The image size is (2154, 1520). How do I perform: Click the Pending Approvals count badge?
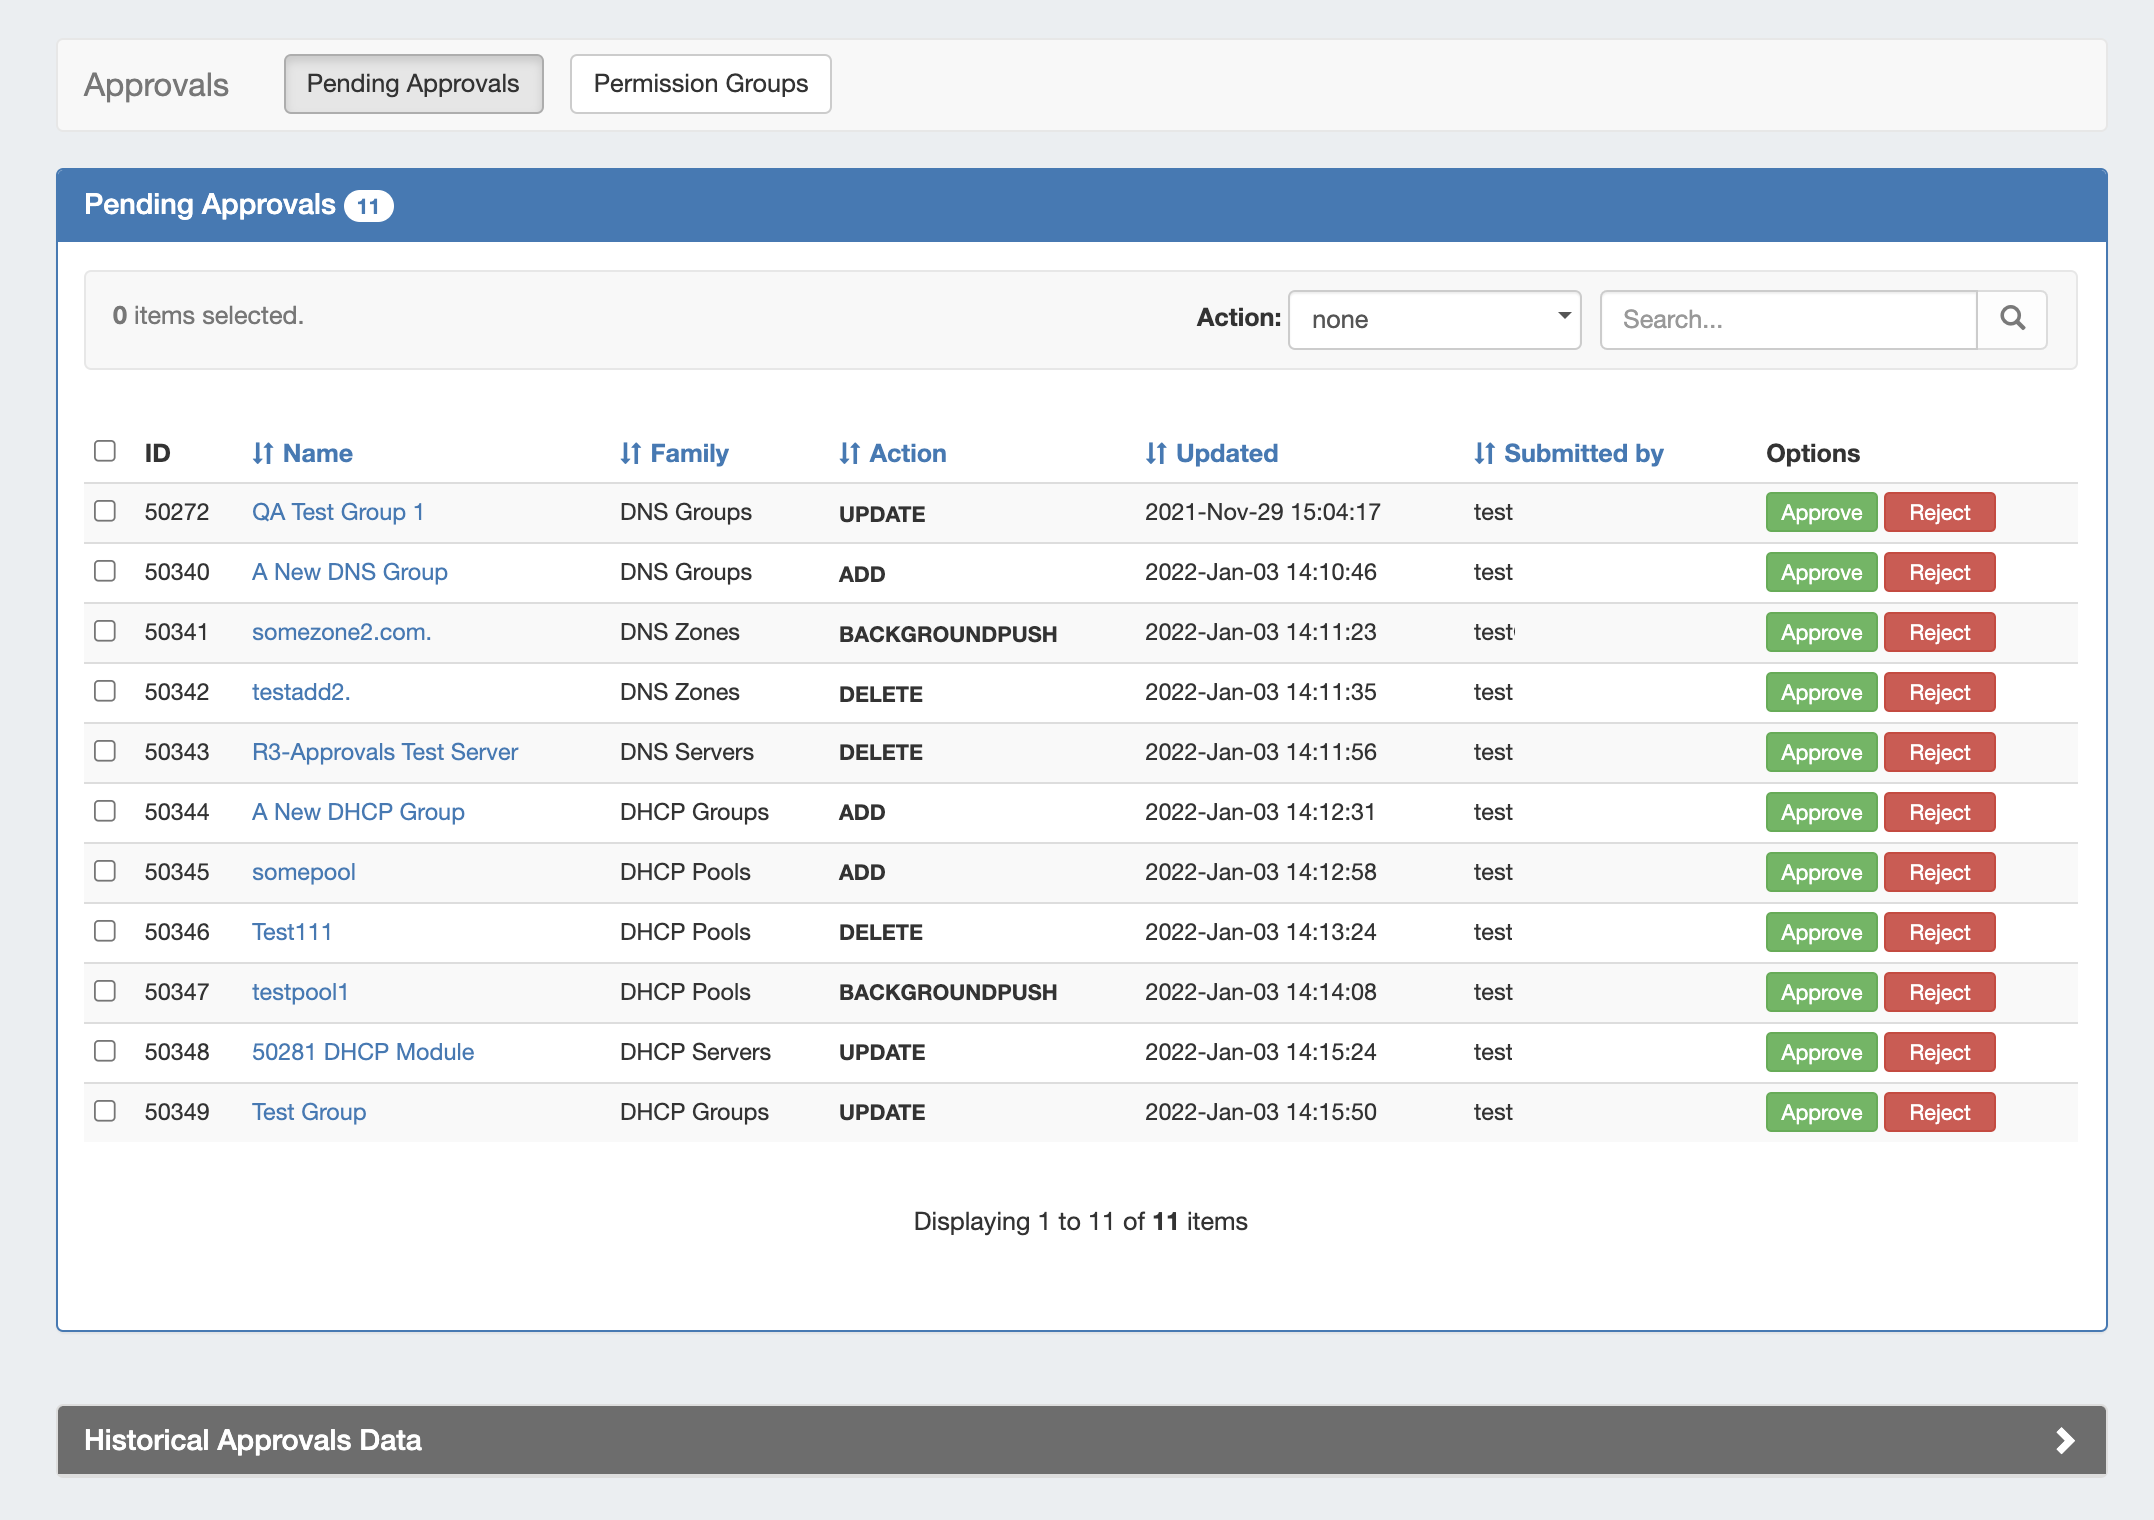pyautogui.click(x=368, y=206)
